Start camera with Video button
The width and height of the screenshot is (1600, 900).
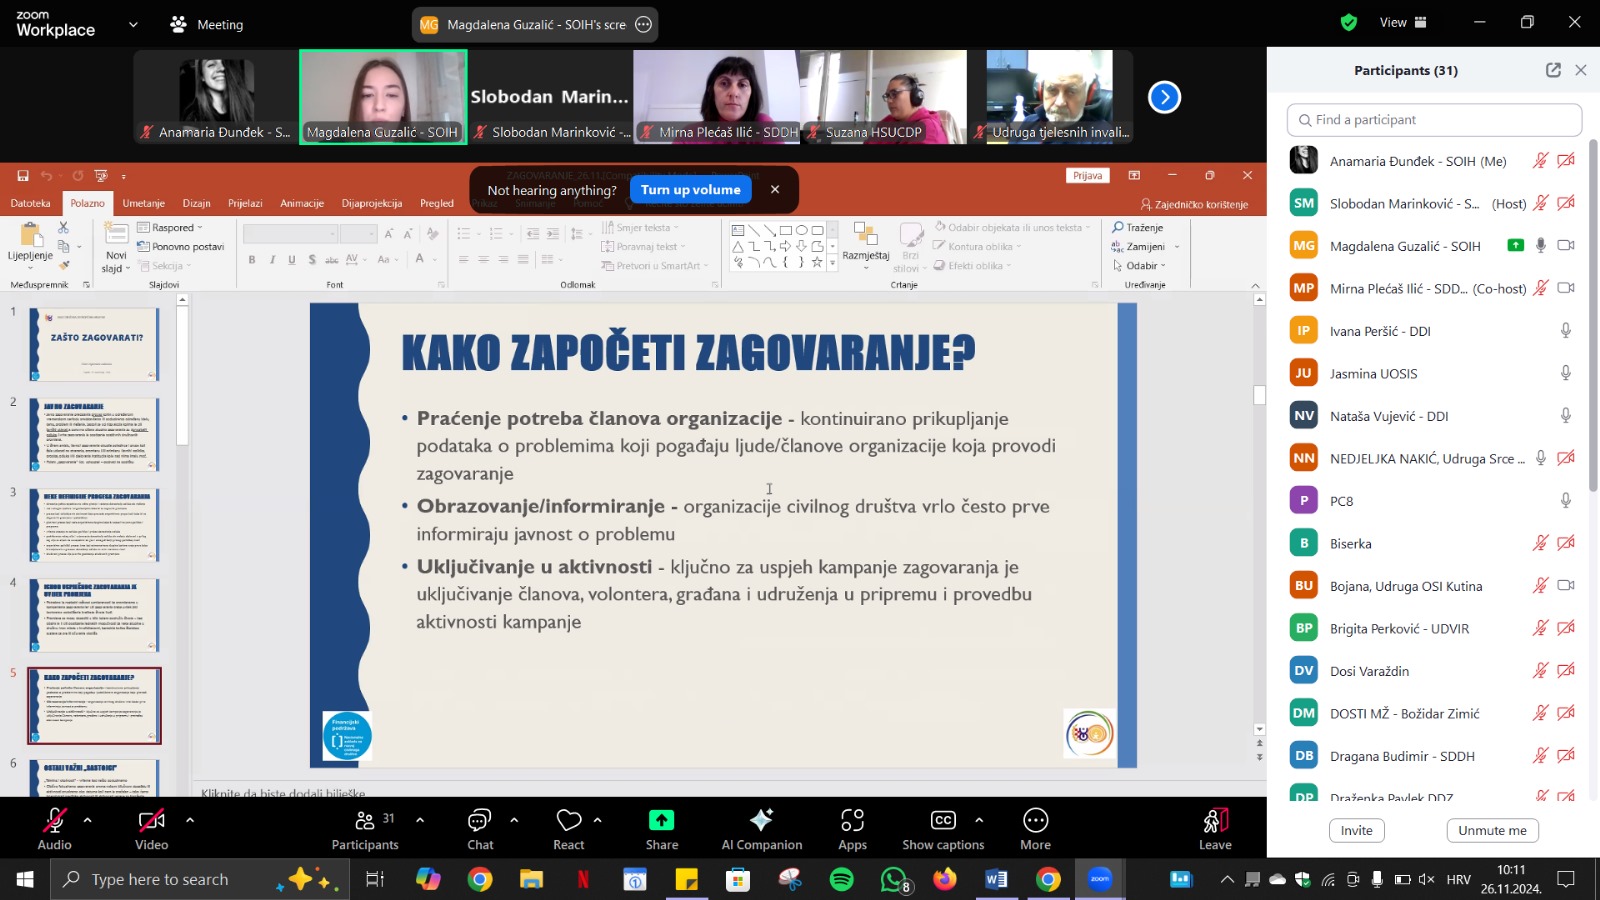151,830
